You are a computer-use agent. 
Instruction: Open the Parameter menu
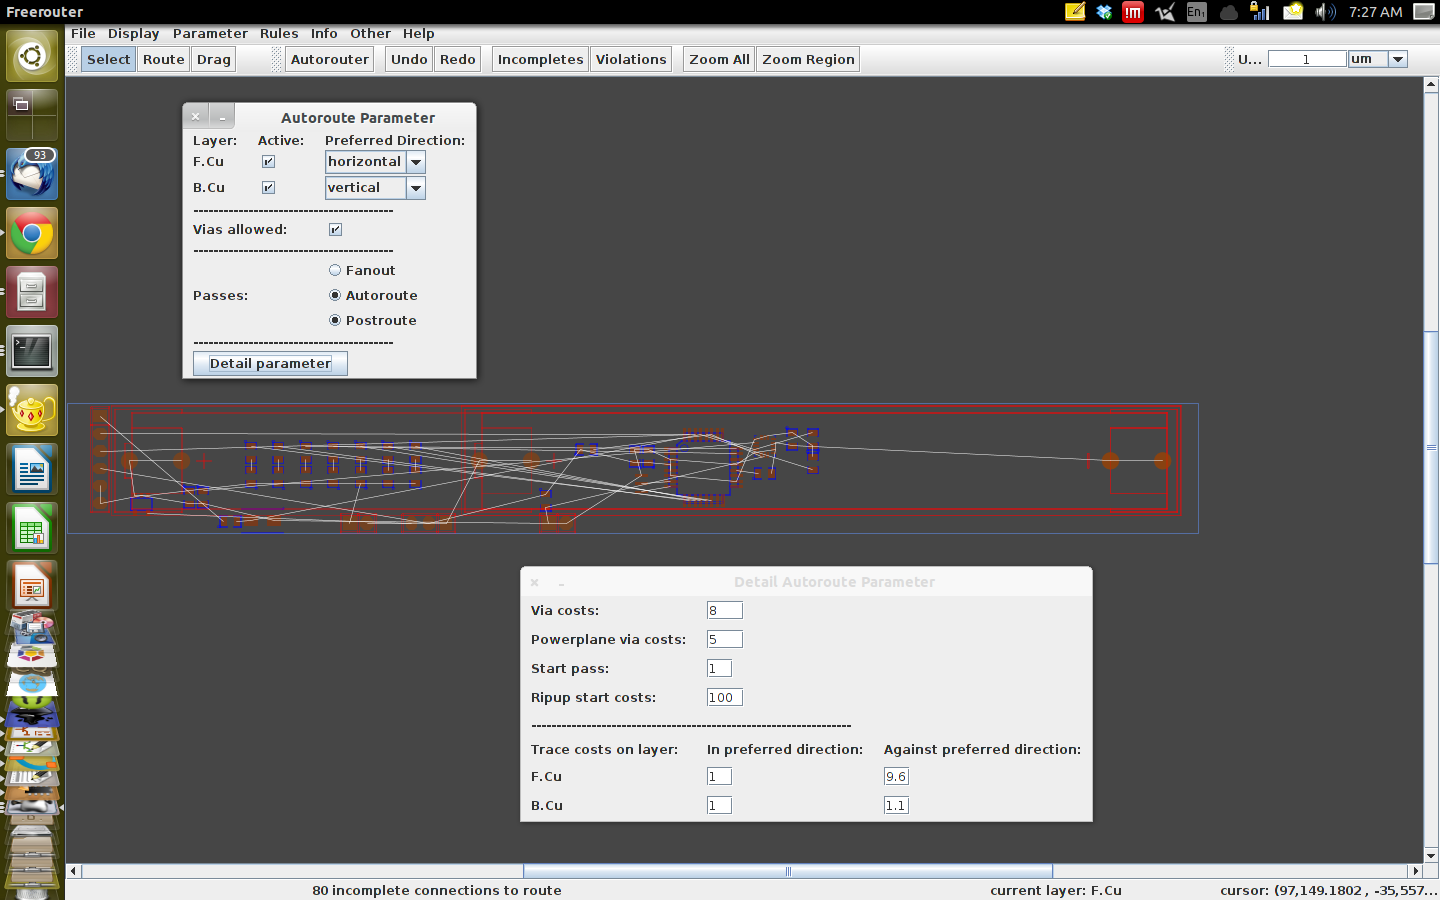click(x=210, y=33)
